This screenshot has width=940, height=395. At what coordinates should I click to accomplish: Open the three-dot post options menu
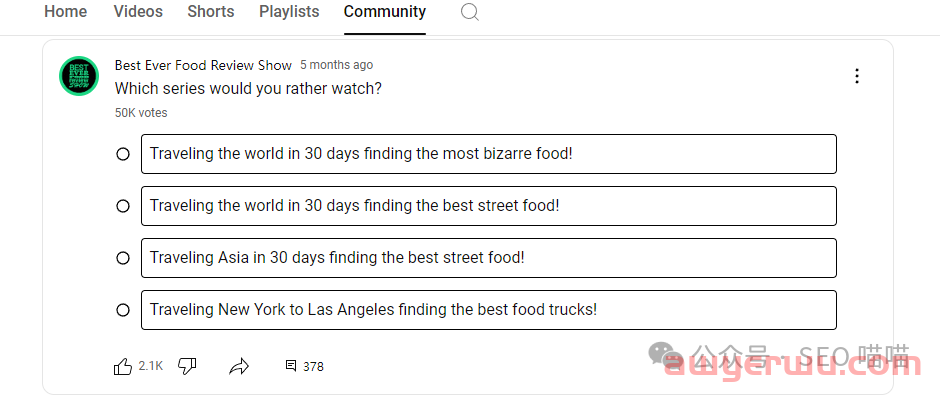(857, 76)
